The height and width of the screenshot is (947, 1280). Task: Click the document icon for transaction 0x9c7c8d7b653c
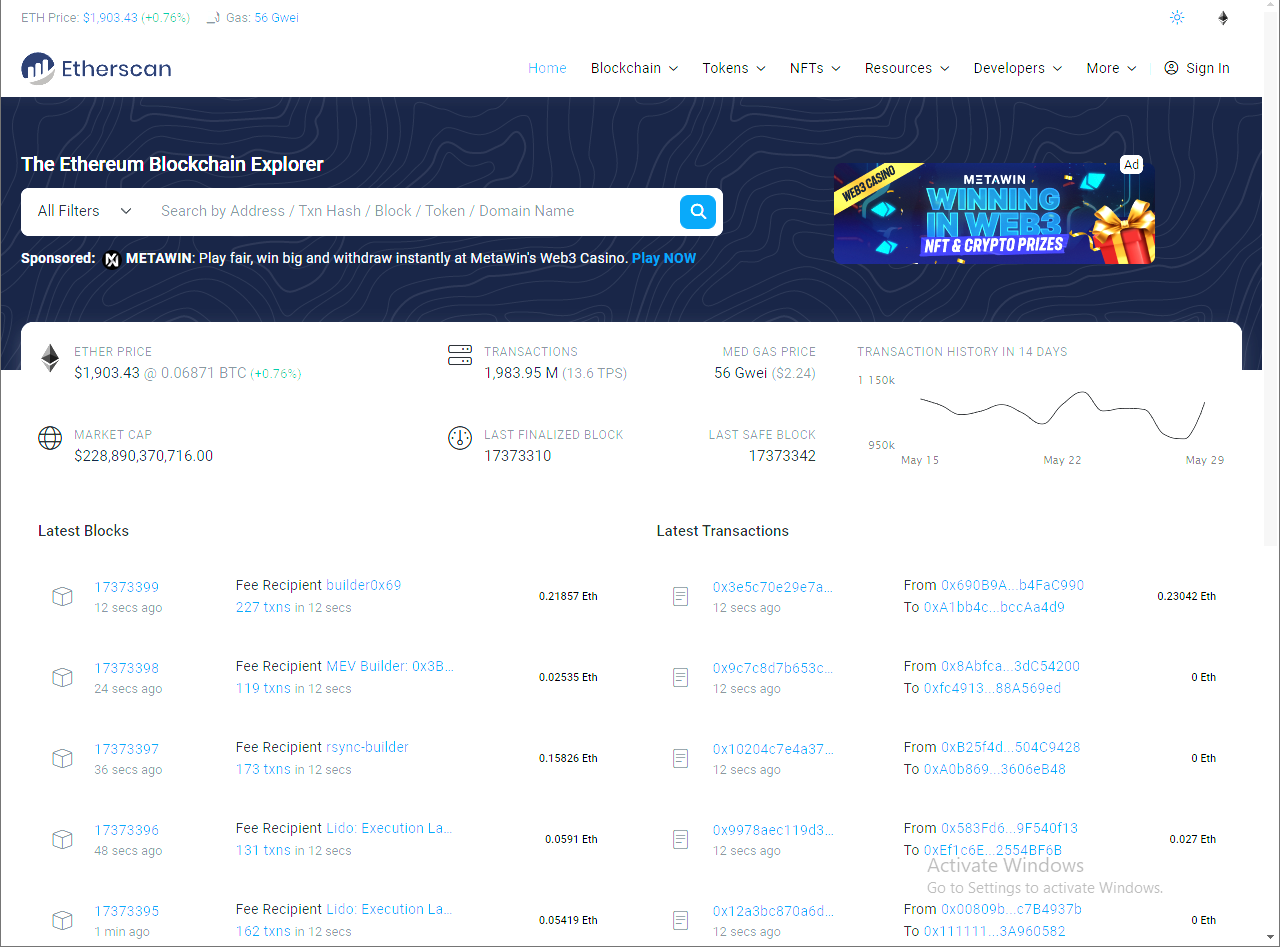pyautogui.click(x=680, y=677)
